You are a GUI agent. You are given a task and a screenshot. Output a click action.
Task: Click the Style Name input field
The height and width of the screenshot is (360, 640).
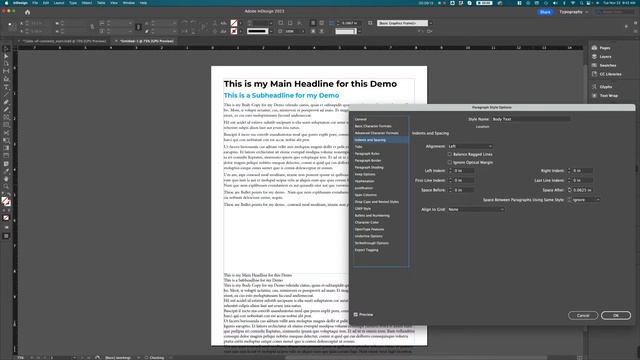(531, 119)
